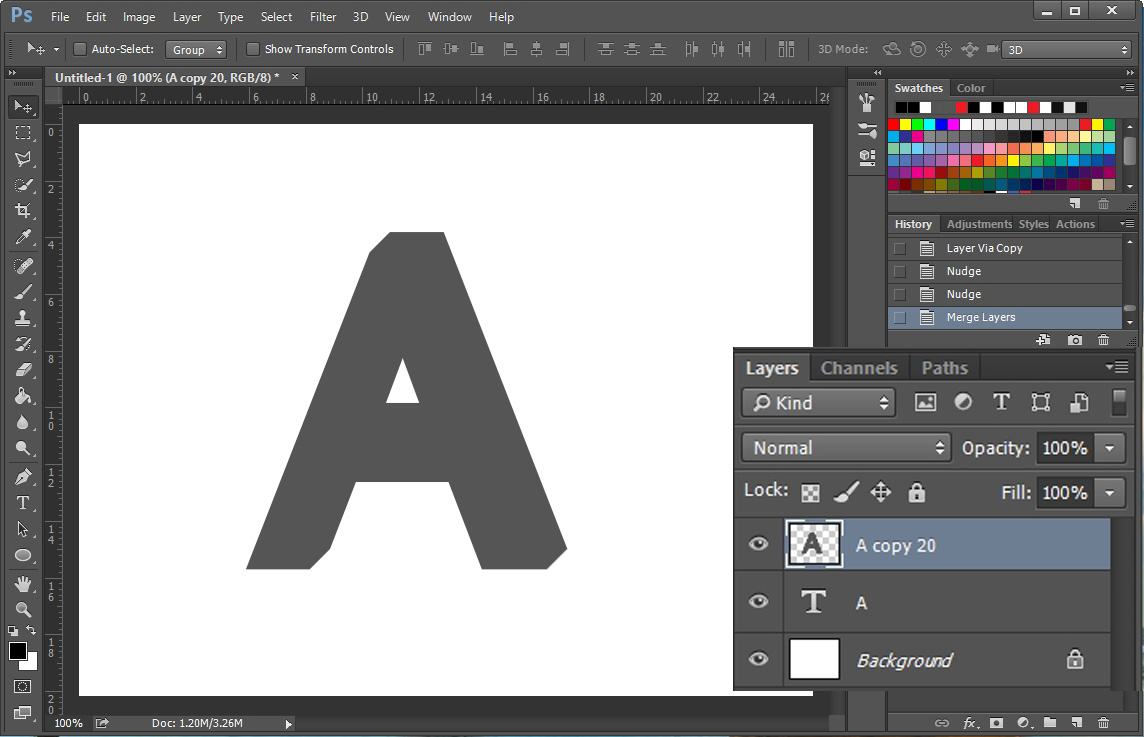Select the Merge Layers history state
The height and width of the screenshot is (737, 1144).
(x=1005, y=317)
